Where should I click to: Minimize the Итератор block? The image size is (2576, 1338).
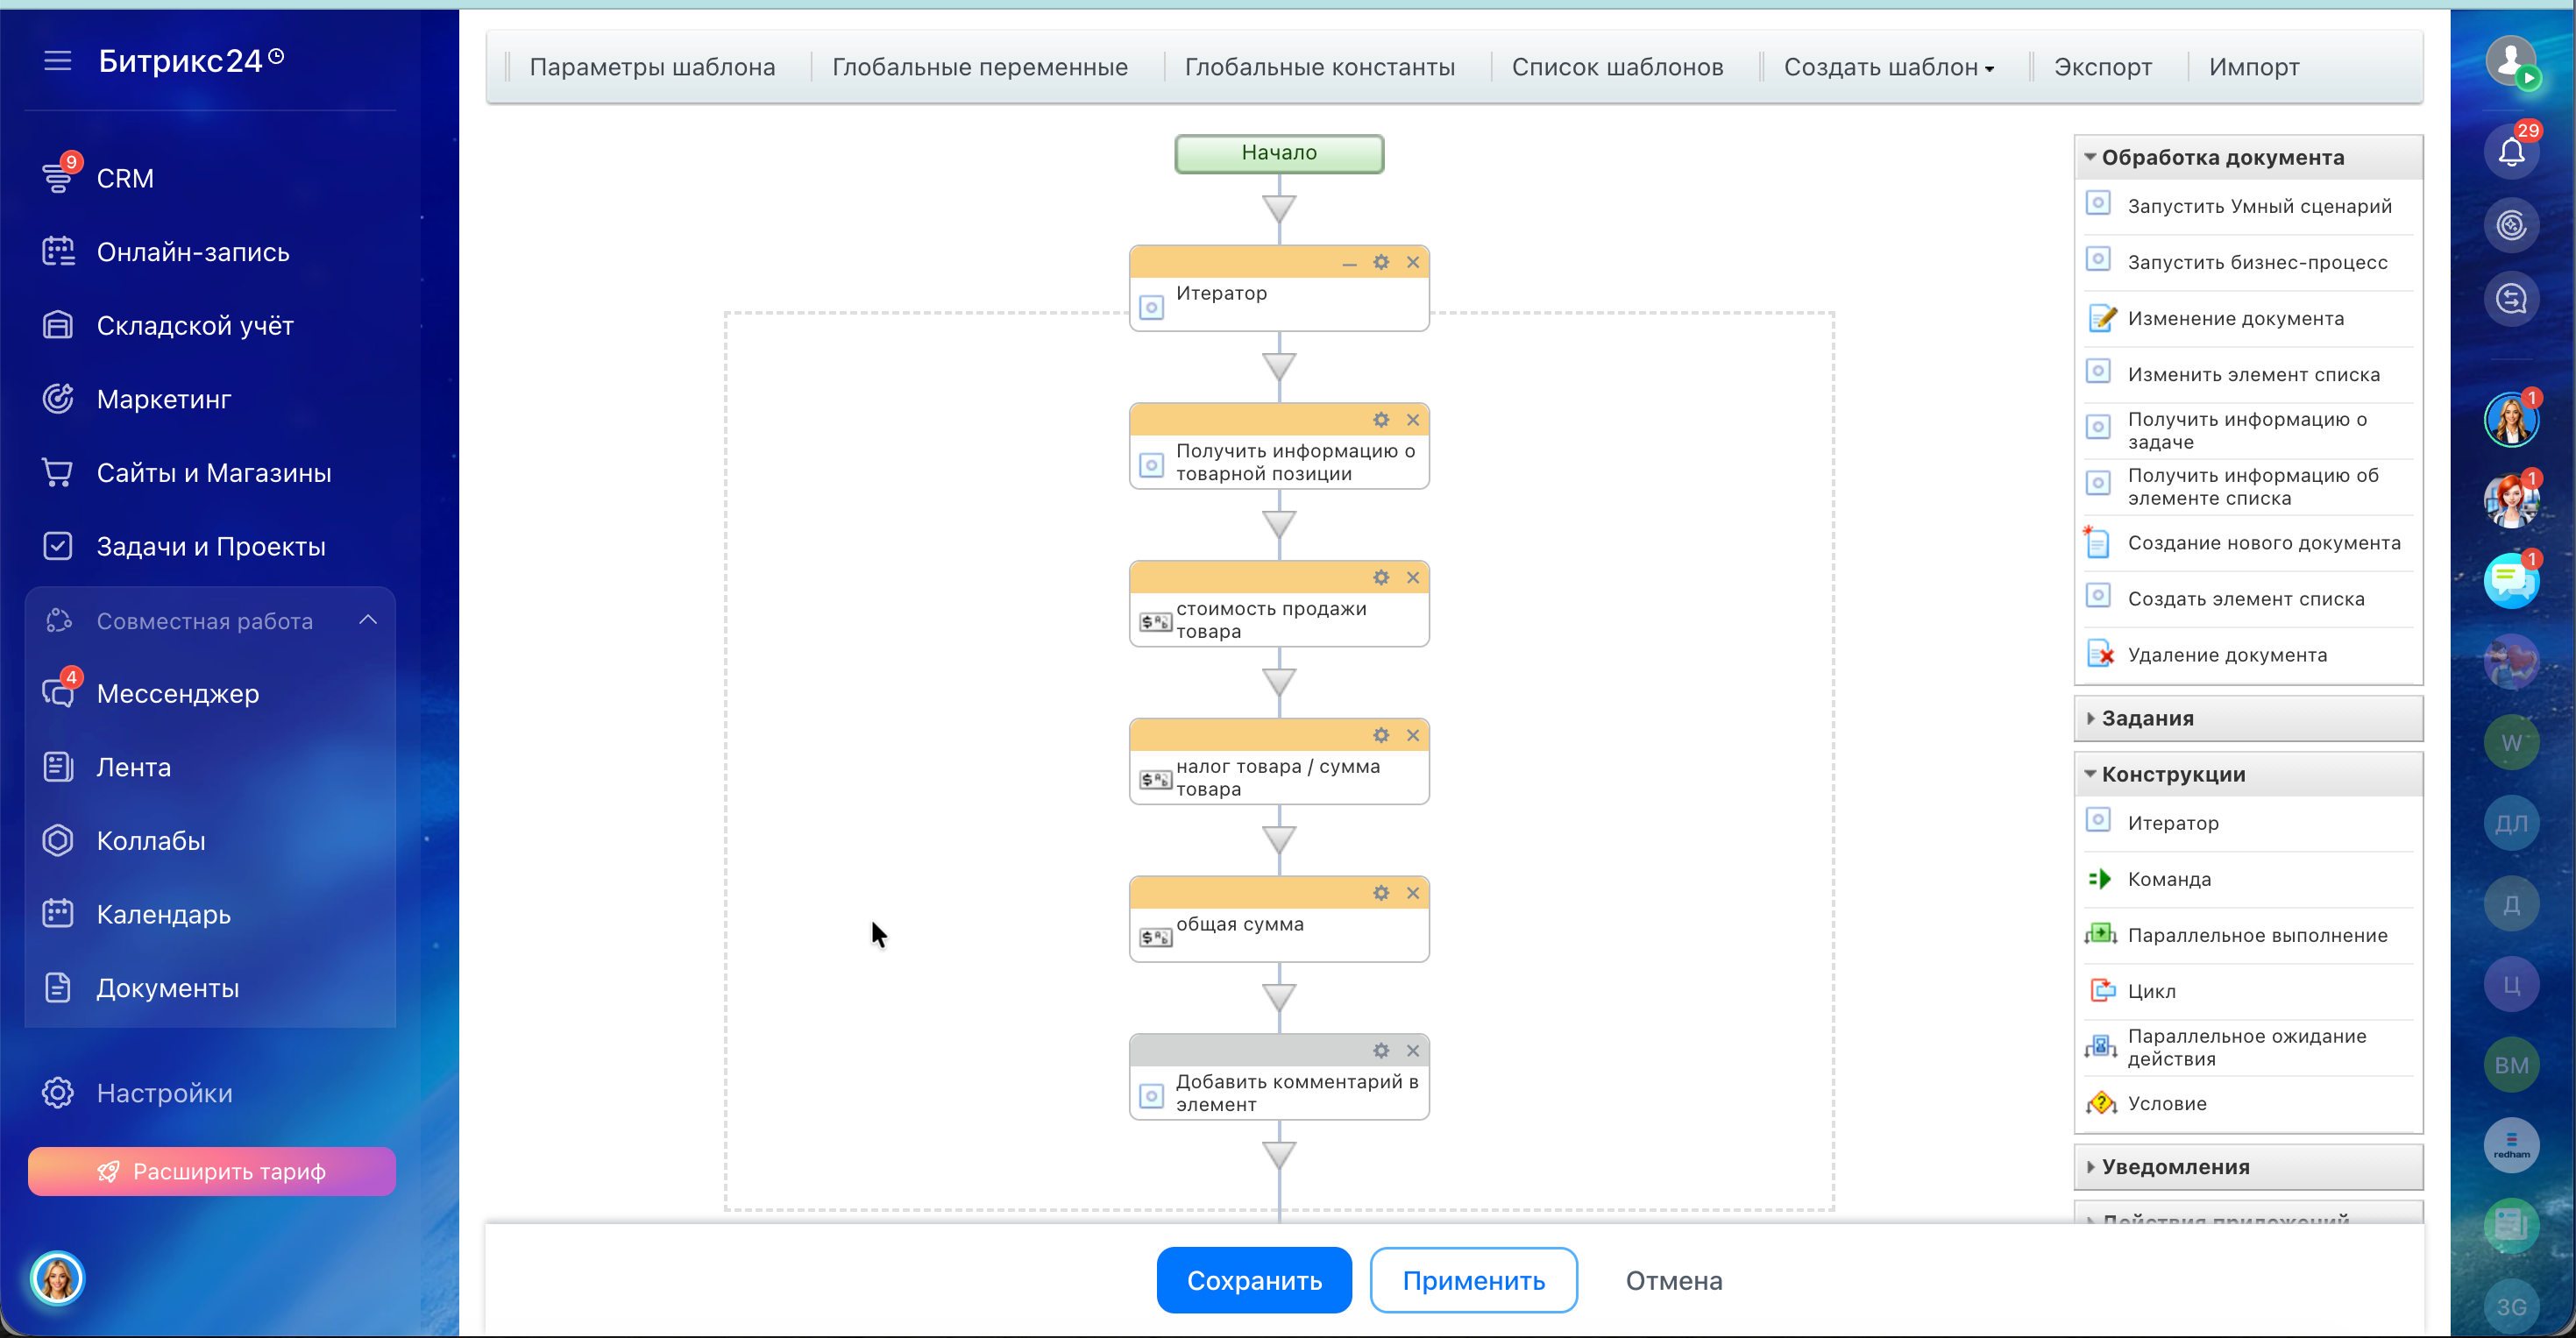pos(1349,263)
